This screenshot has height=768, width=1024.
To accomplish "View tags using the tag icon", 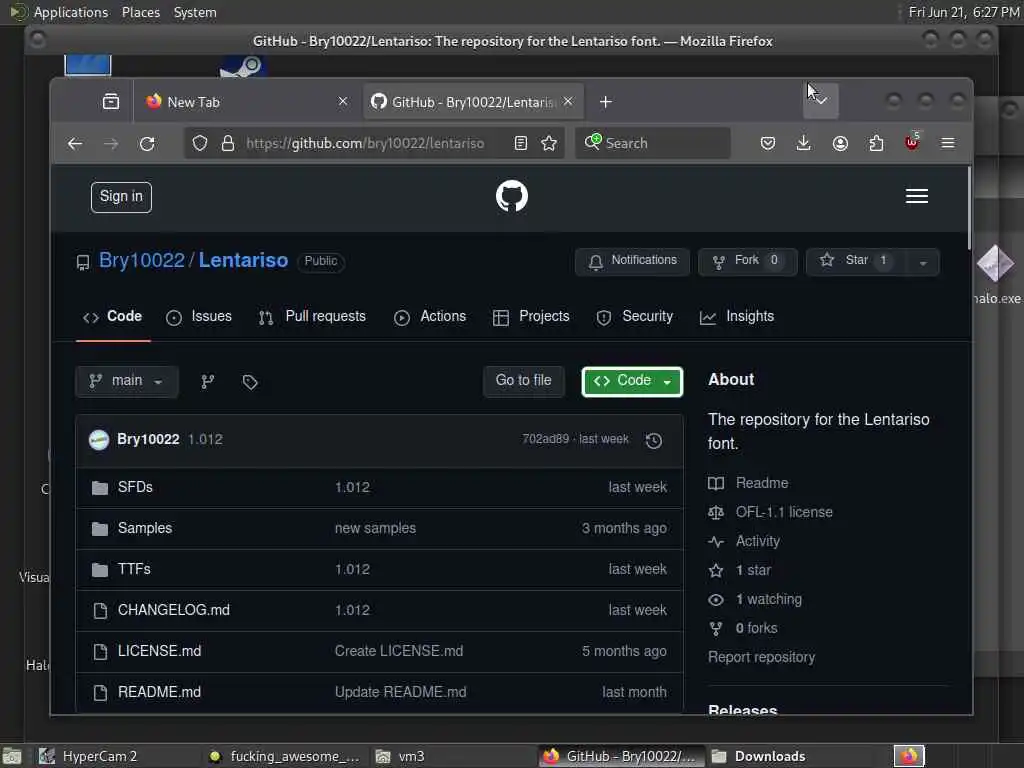I will pyautogui.click(x=250, y=381).
